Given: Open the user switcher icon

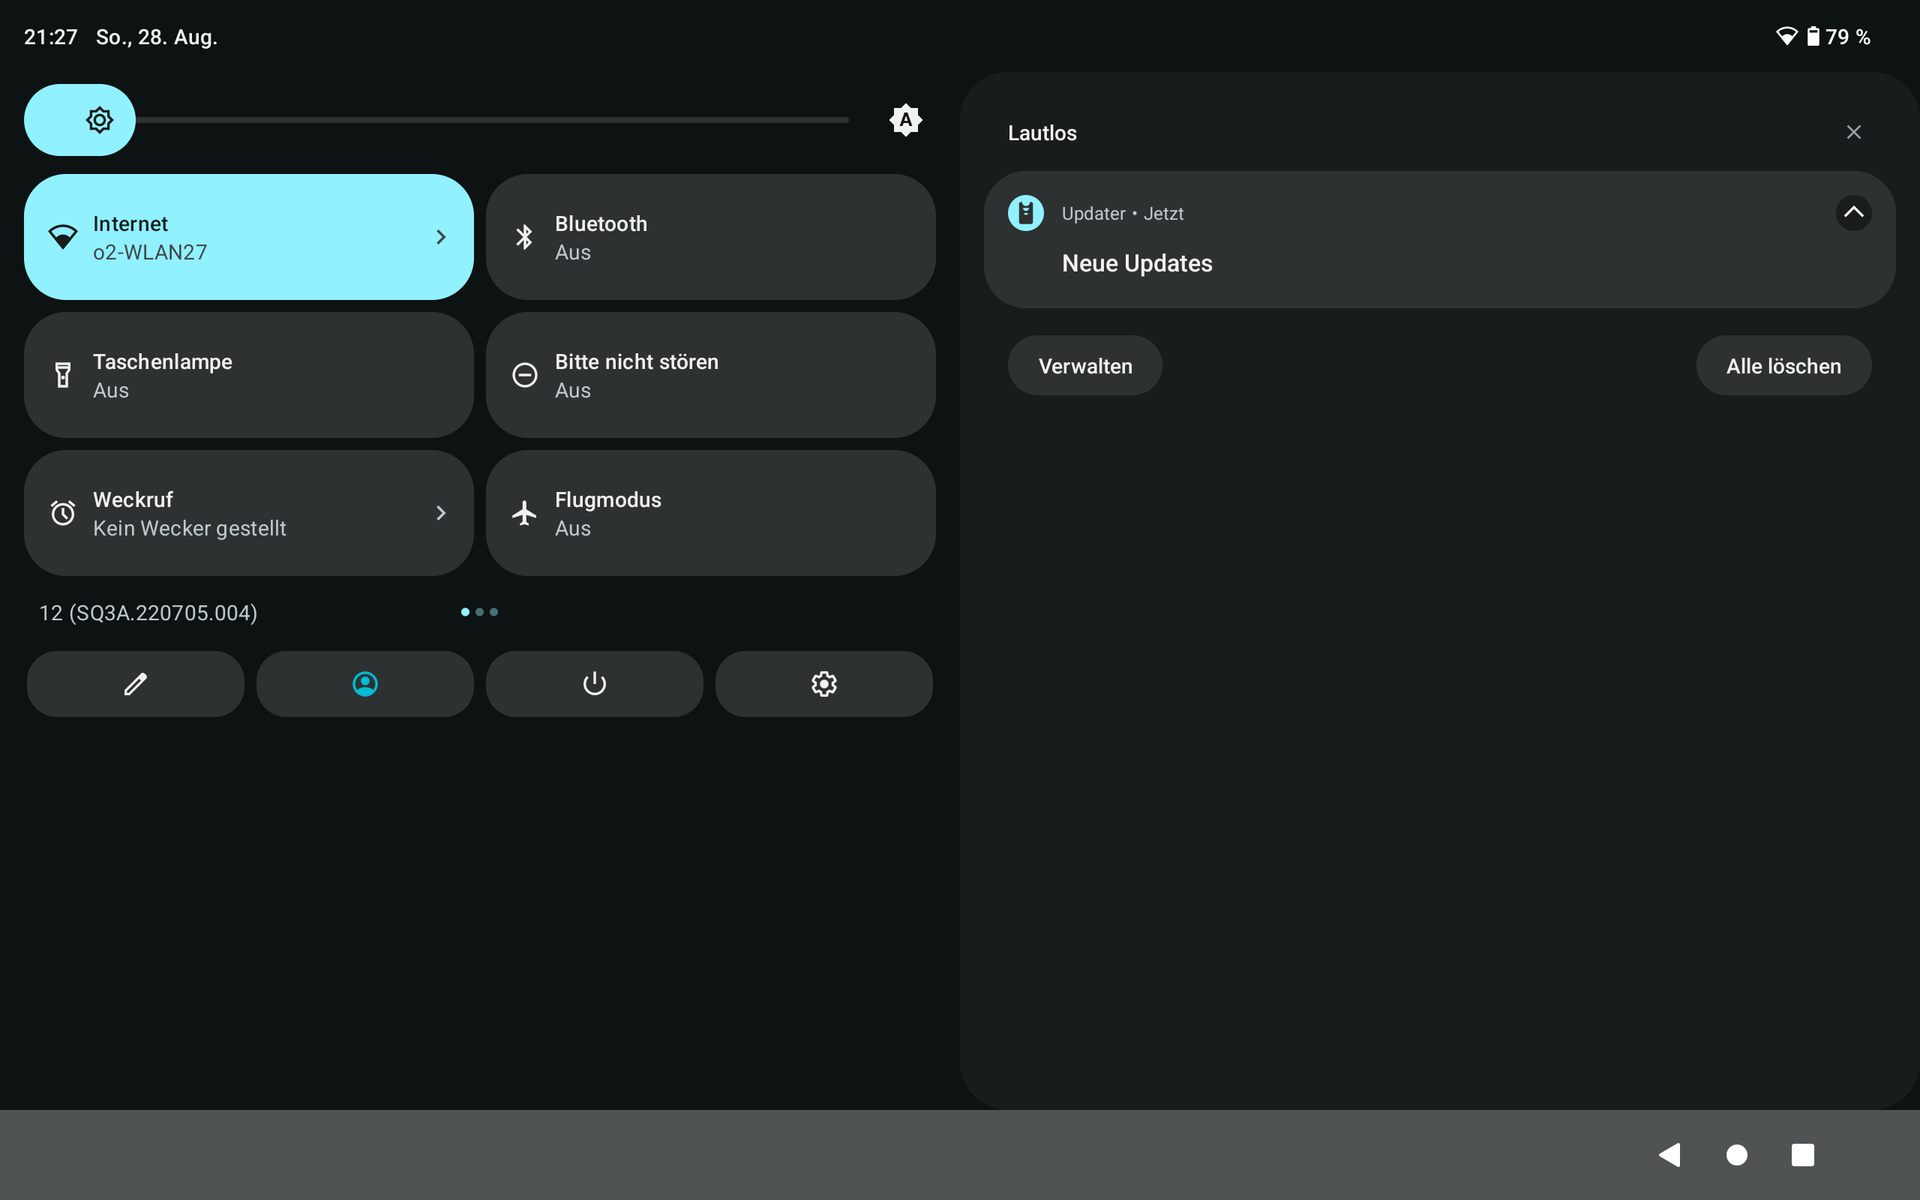Looking at the screenshot, I should 365,684.
